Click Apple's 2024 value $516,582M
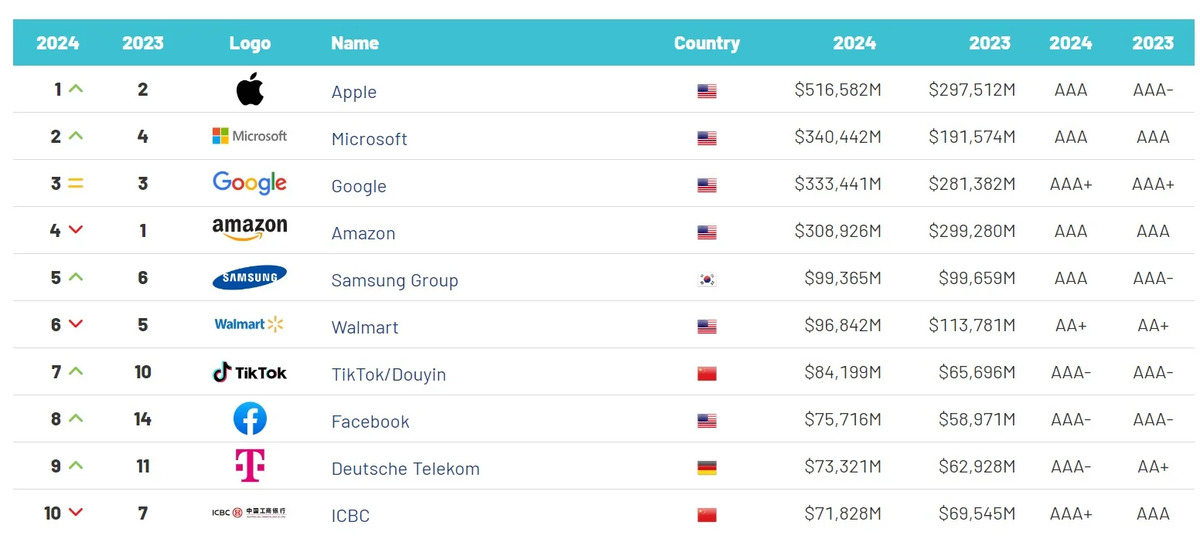1200x542 pixels. point(838,90)
